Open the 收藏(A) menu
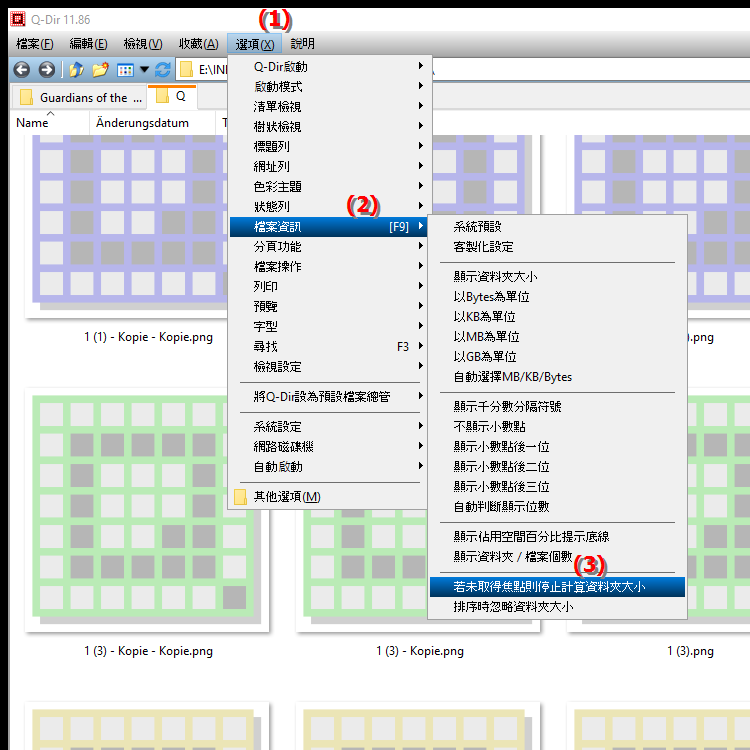Image resolution: width=750 pixels, height=750 pixels. point(199,44)
